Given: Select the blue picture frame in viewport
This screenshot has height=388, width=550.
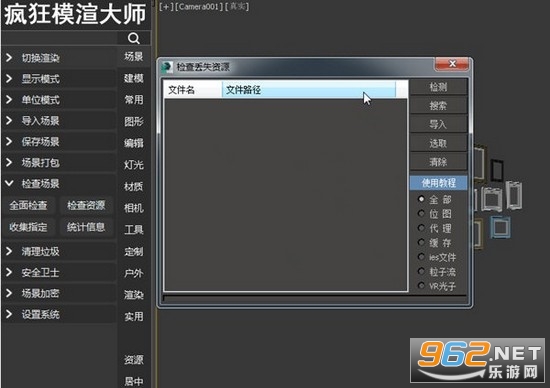Looking at the screenshot, I should (x=500, y=227).
